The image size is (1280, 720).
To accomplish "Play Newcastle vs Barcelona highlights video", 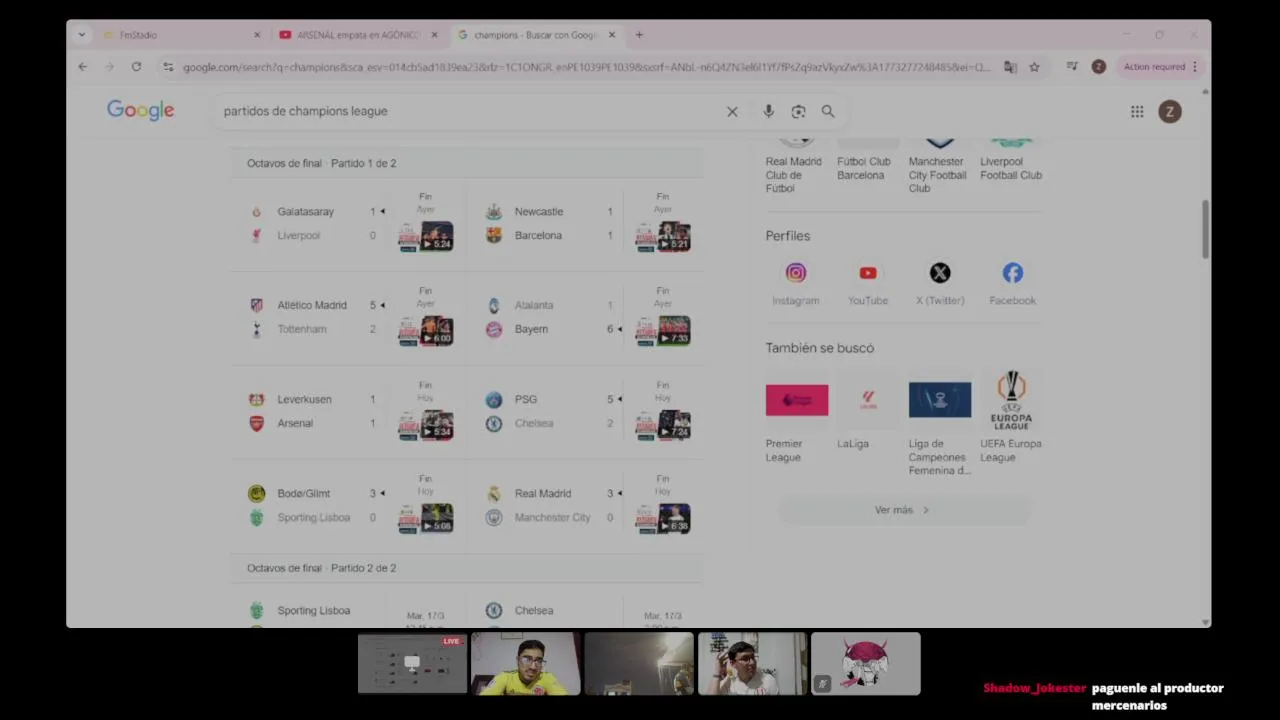I will pos(663,237).
